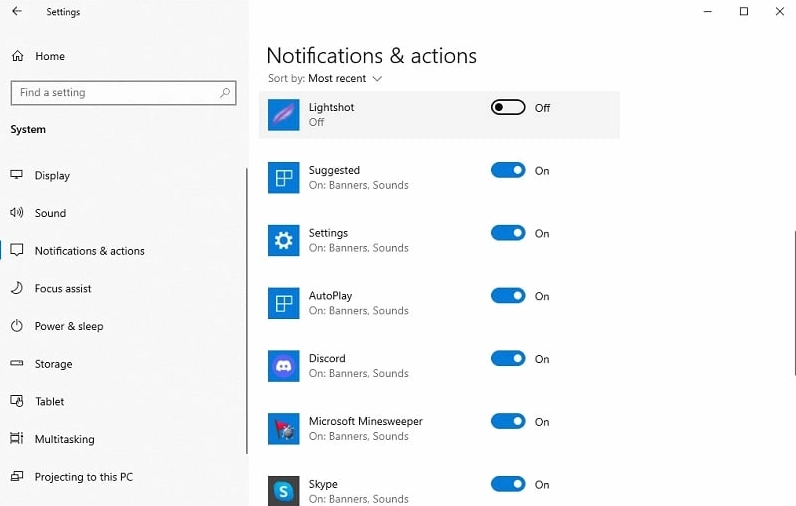Turn off Discord notifications toggle

[x=508, y=359]
